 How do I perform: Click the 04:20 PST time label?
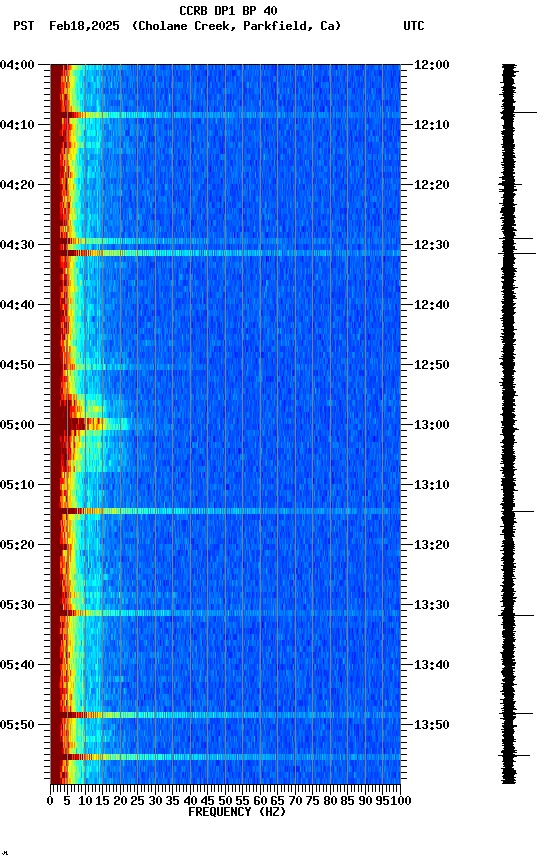pos(17,185)
